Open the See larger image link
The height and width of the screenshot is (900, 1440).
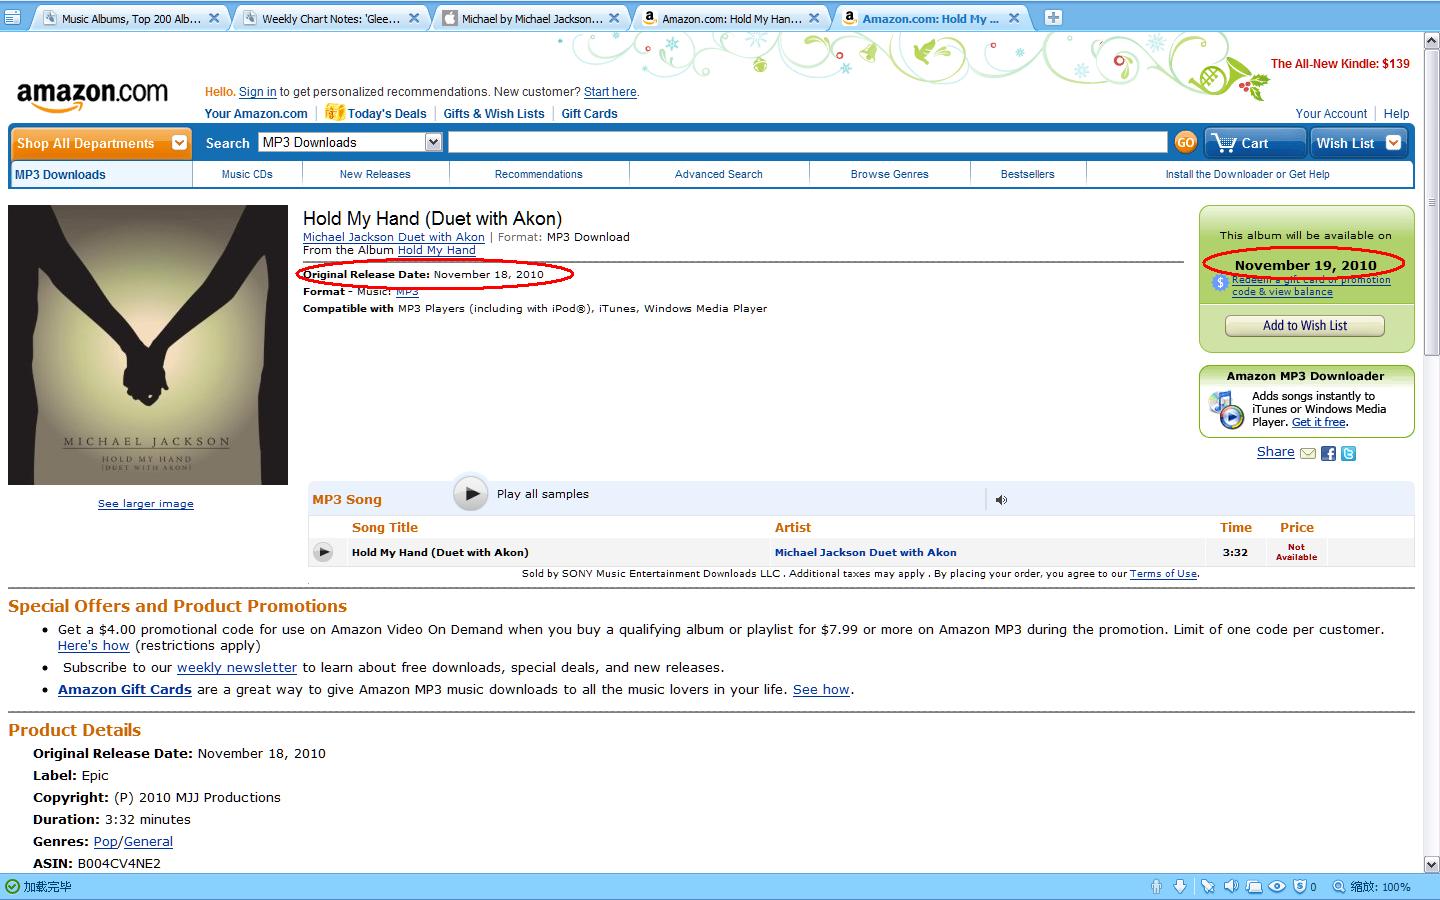click(146, 504)
